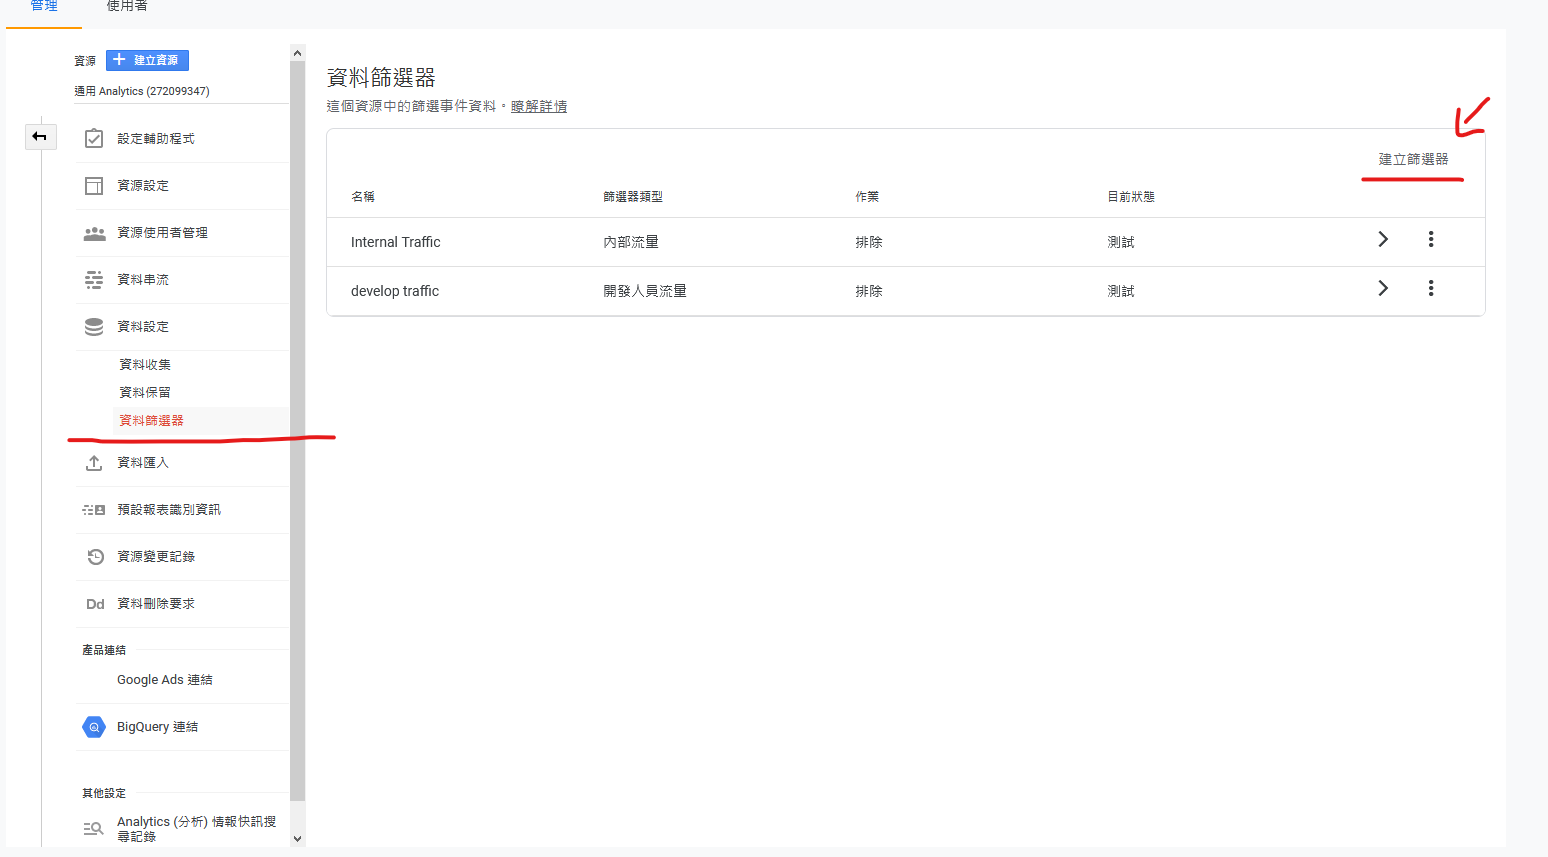The image size is (1548, 857).
Task: Click 排除 in develop traffic row
Action: pos(869,291)
